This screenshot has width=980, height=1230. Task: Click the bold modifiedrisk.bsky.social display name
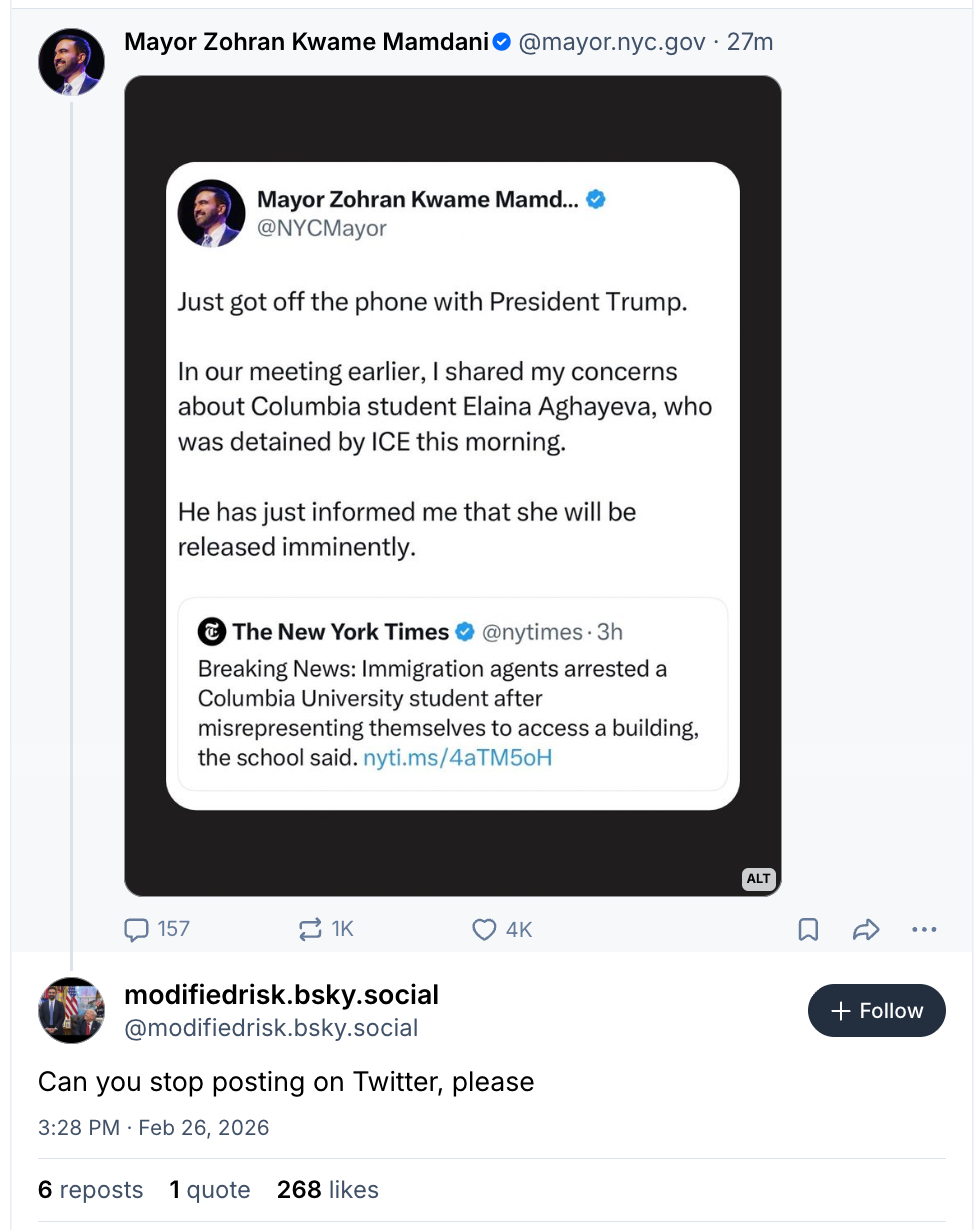pyautogui.click(x=281, y=995)
